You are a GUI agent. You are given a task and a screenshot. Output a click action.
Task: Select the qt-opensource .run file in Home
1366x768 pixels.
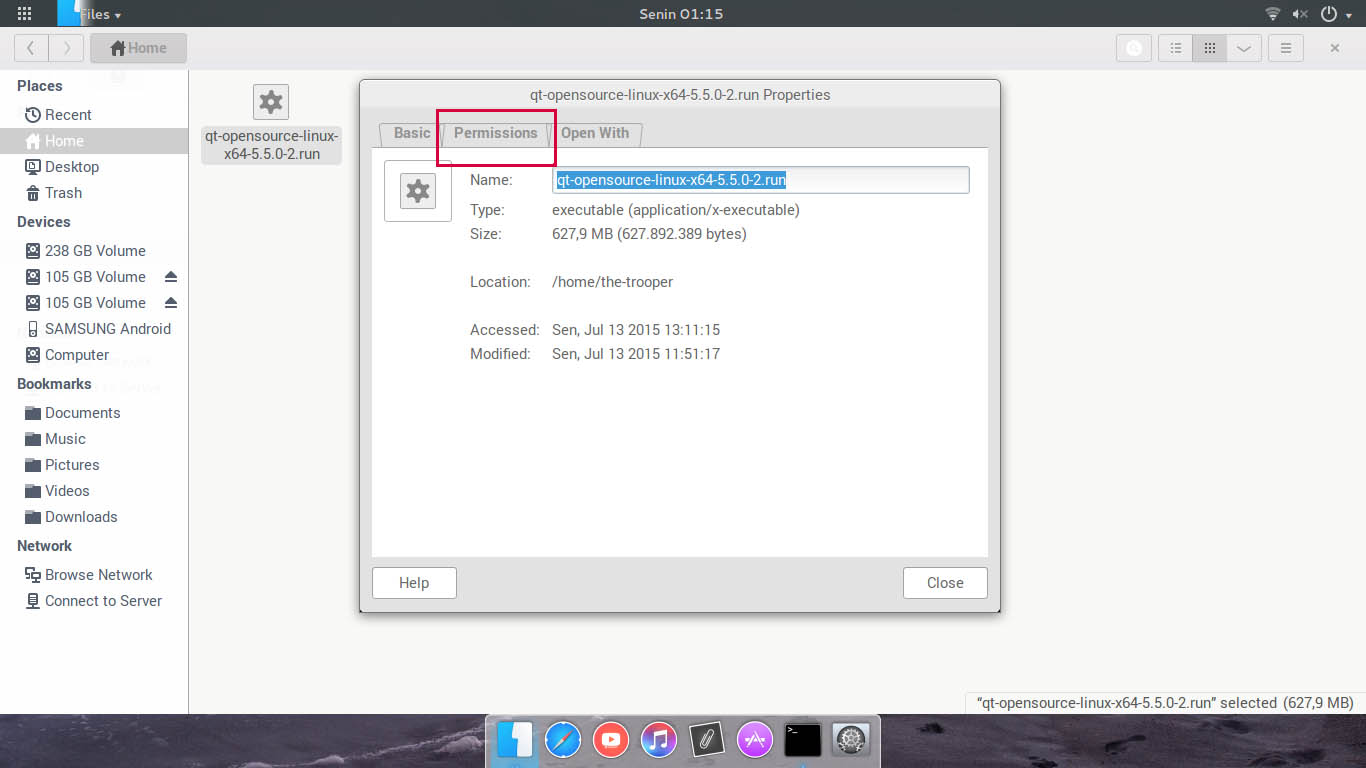coord(271,124)
